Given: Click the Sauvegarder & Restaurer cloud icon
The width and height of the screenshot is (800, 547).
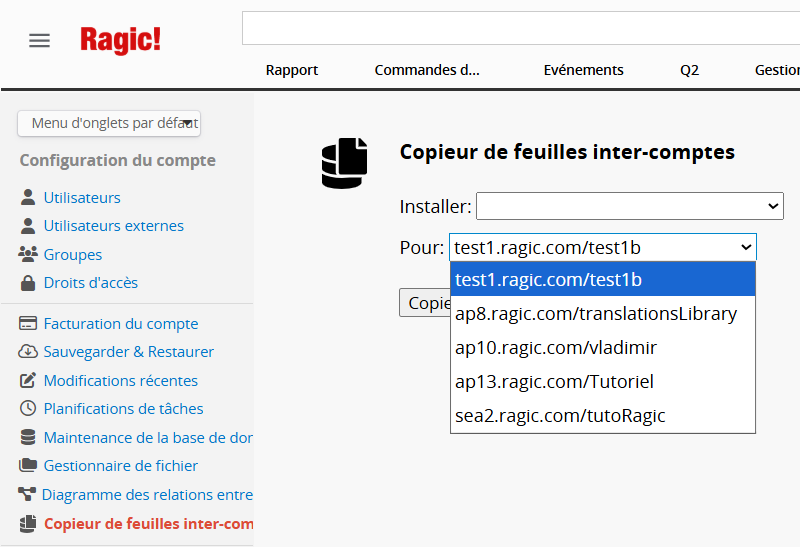Looking at the screenshot, I should 28,352.
